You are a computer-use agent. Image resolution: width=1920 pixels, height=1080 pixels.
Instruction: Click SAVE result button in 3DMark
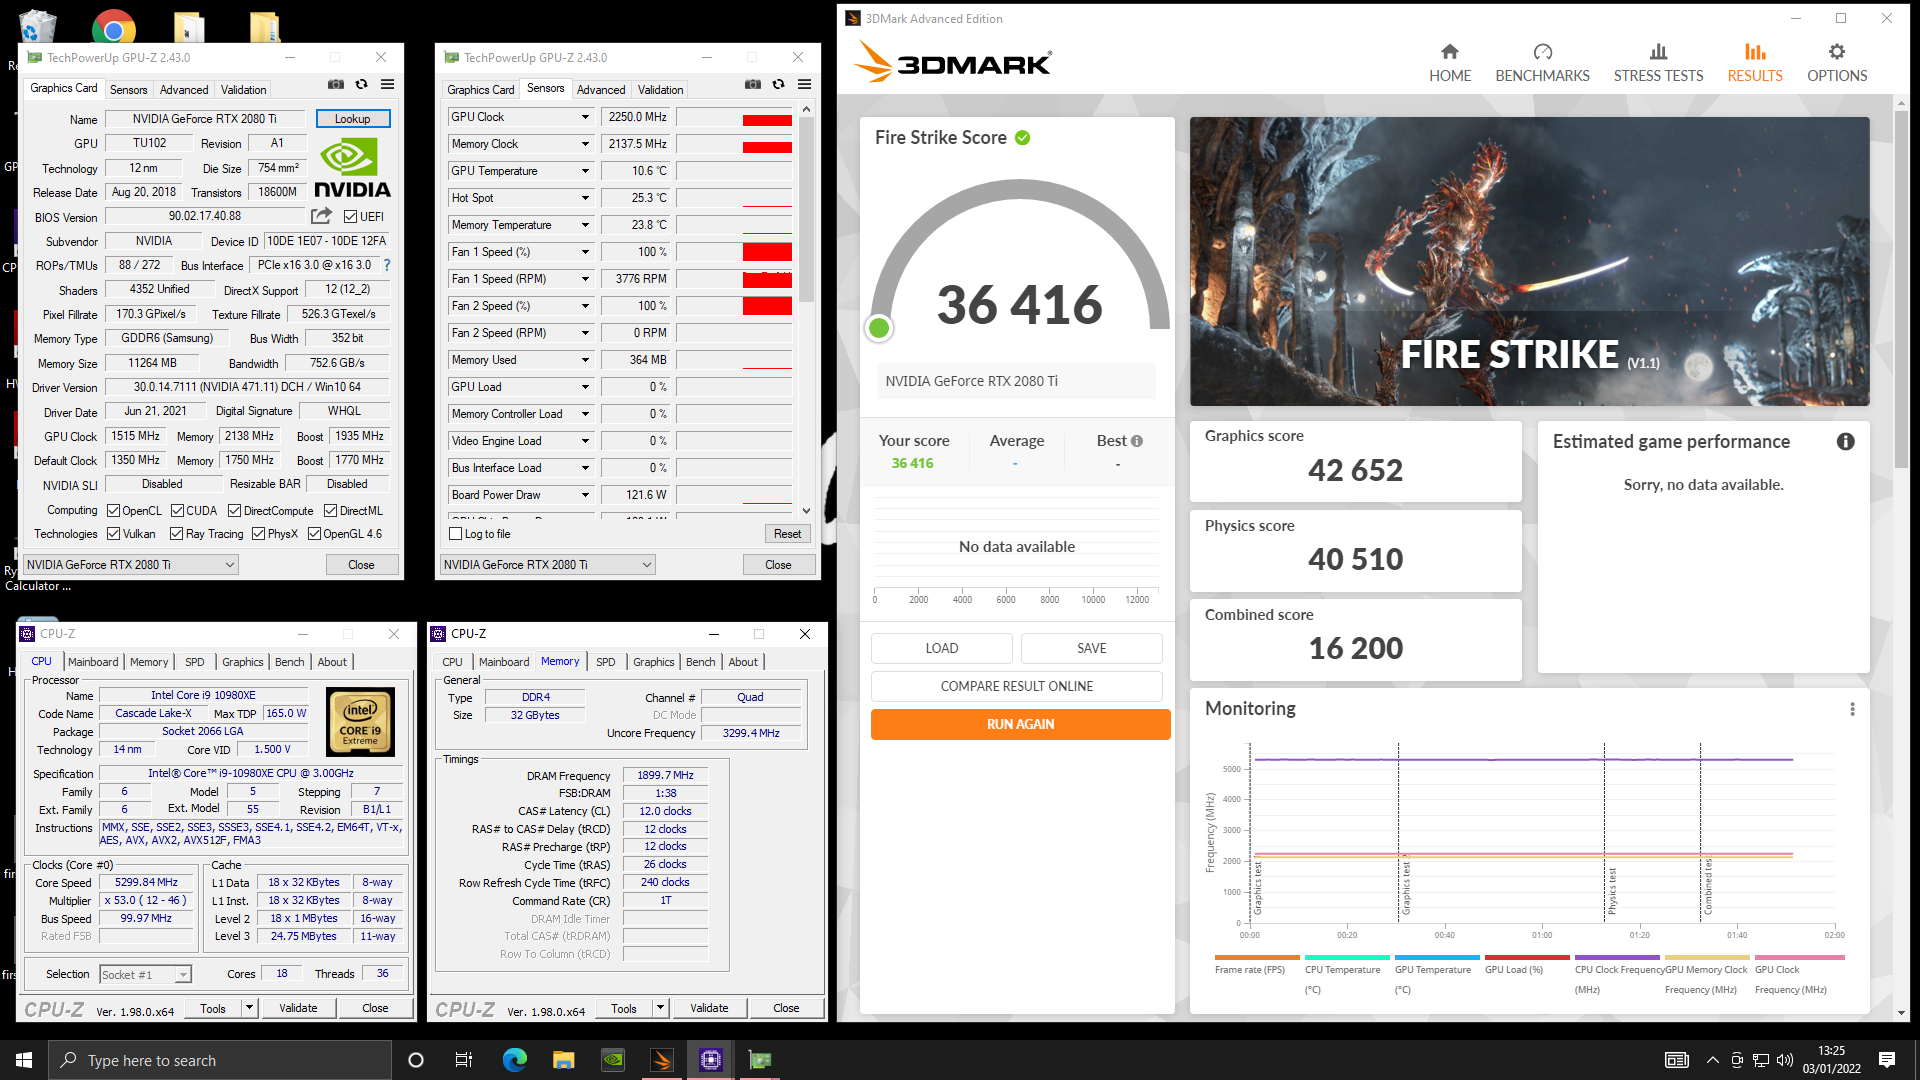pyautogui.click(x=1091, y=648)
